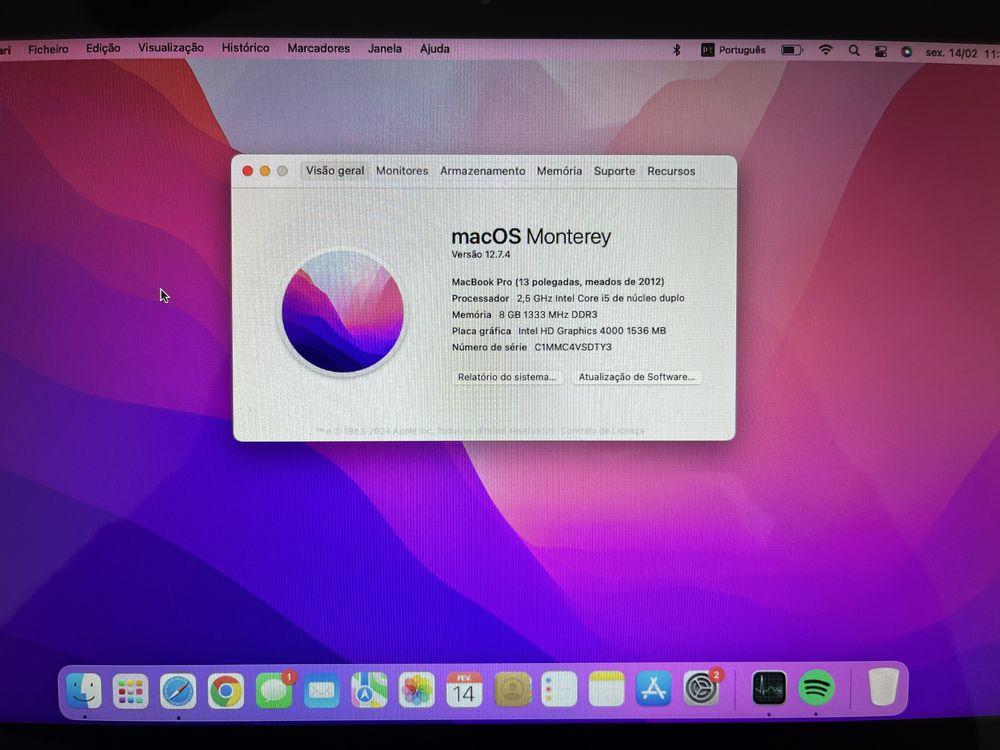Minimize the About This Mac window

pyautogui.click(x=265, y=171)
